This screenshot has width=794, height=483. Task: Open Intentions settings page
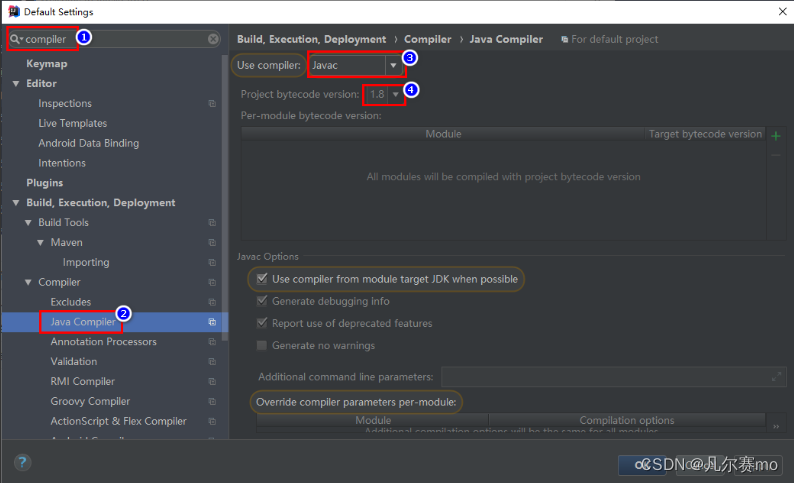coord(62,163)
